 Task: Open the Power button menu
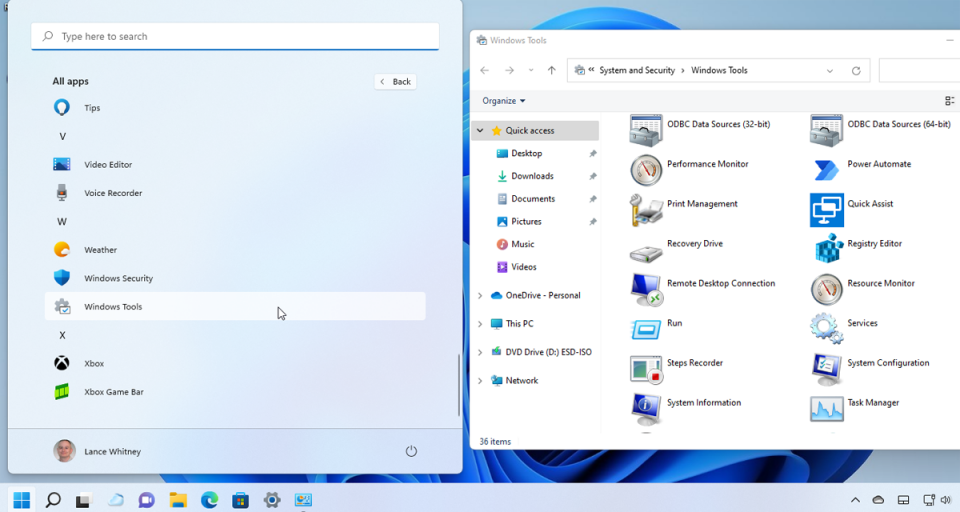pyautogui.click(x=411, y=451)
